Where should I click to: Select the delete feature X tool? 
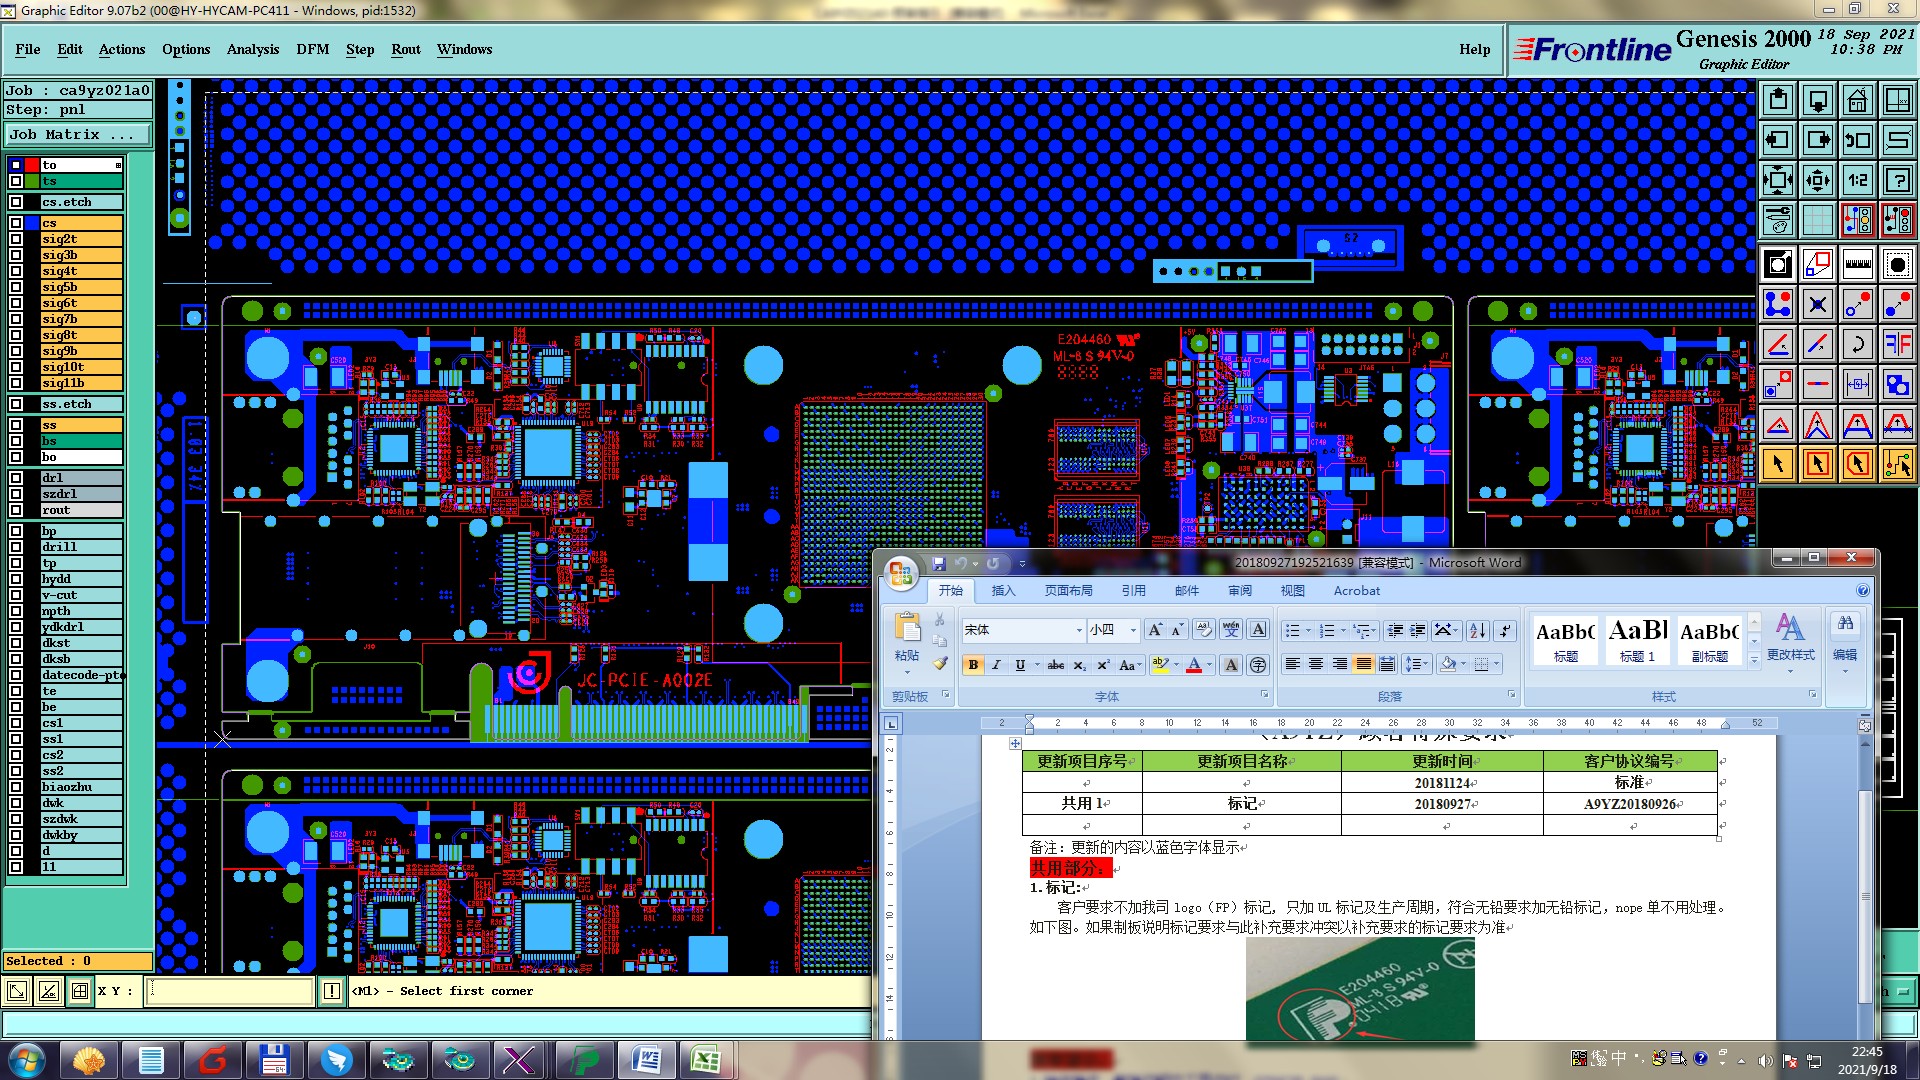(x=1818, y=304)
